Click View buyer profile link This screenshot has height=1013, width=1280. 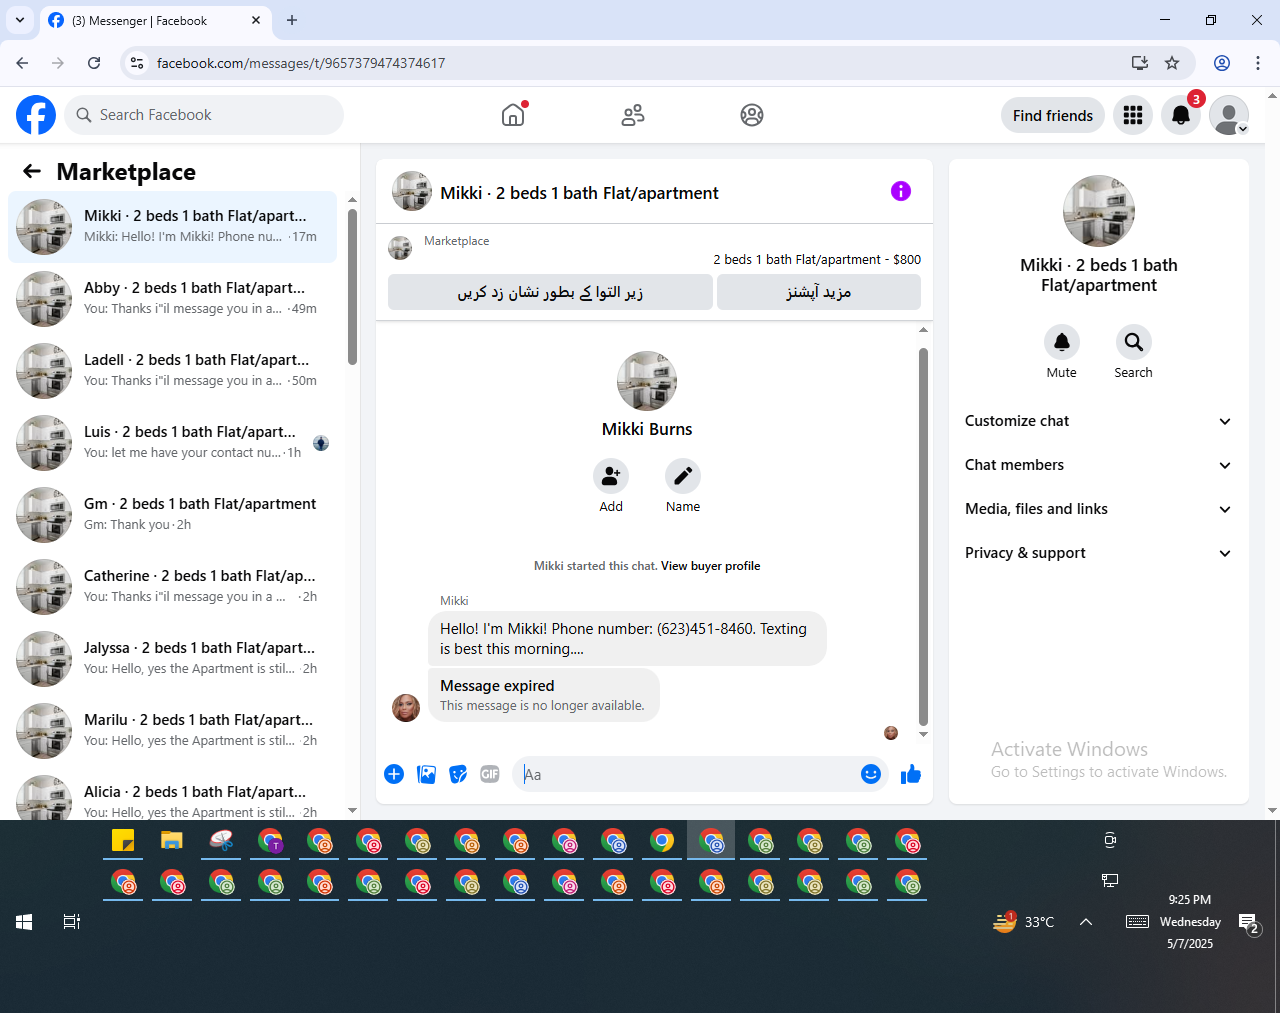[x=710, y=566]
